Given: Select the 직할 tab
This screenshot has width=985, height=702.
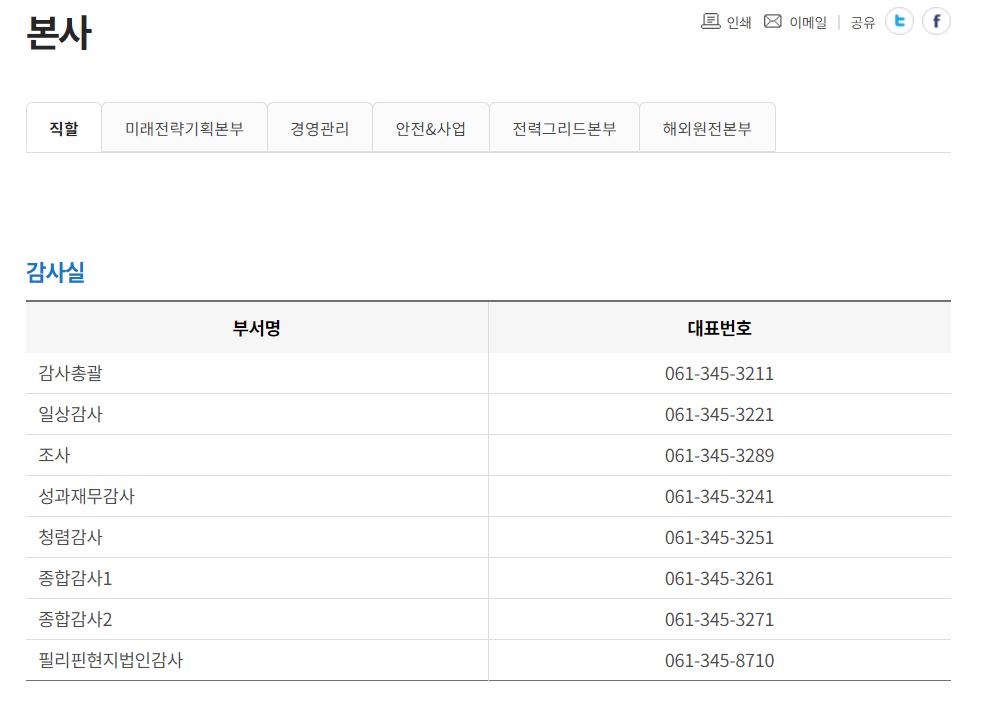Looking at the screenshot, I should tap(63, 128).
